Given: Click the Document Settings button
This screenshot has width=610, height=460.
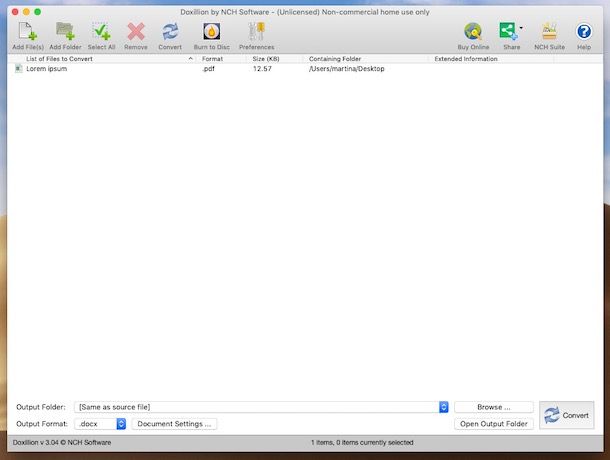Looking at the screenshot, I should [x=174, y=424].
